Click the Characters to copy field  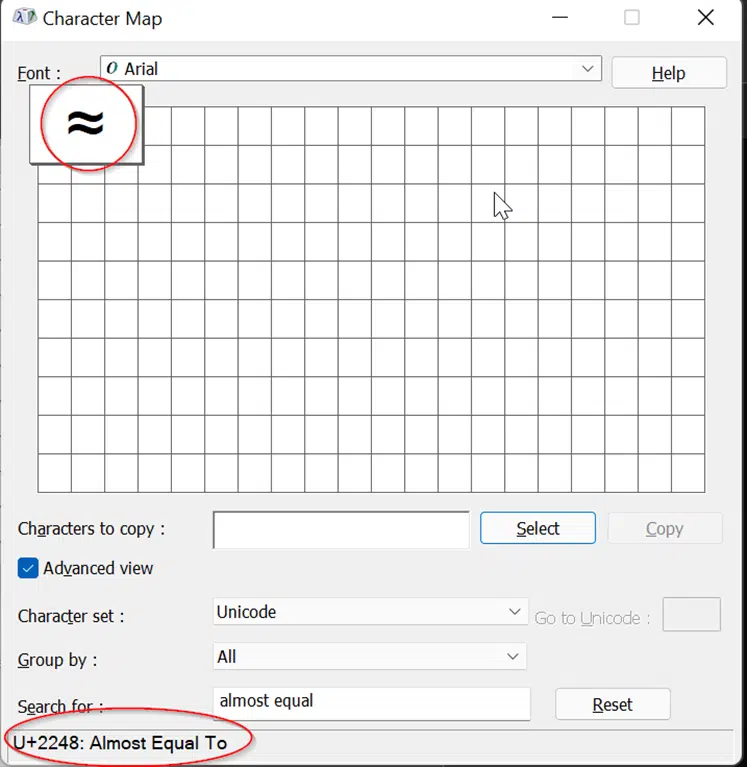[341, 530]
